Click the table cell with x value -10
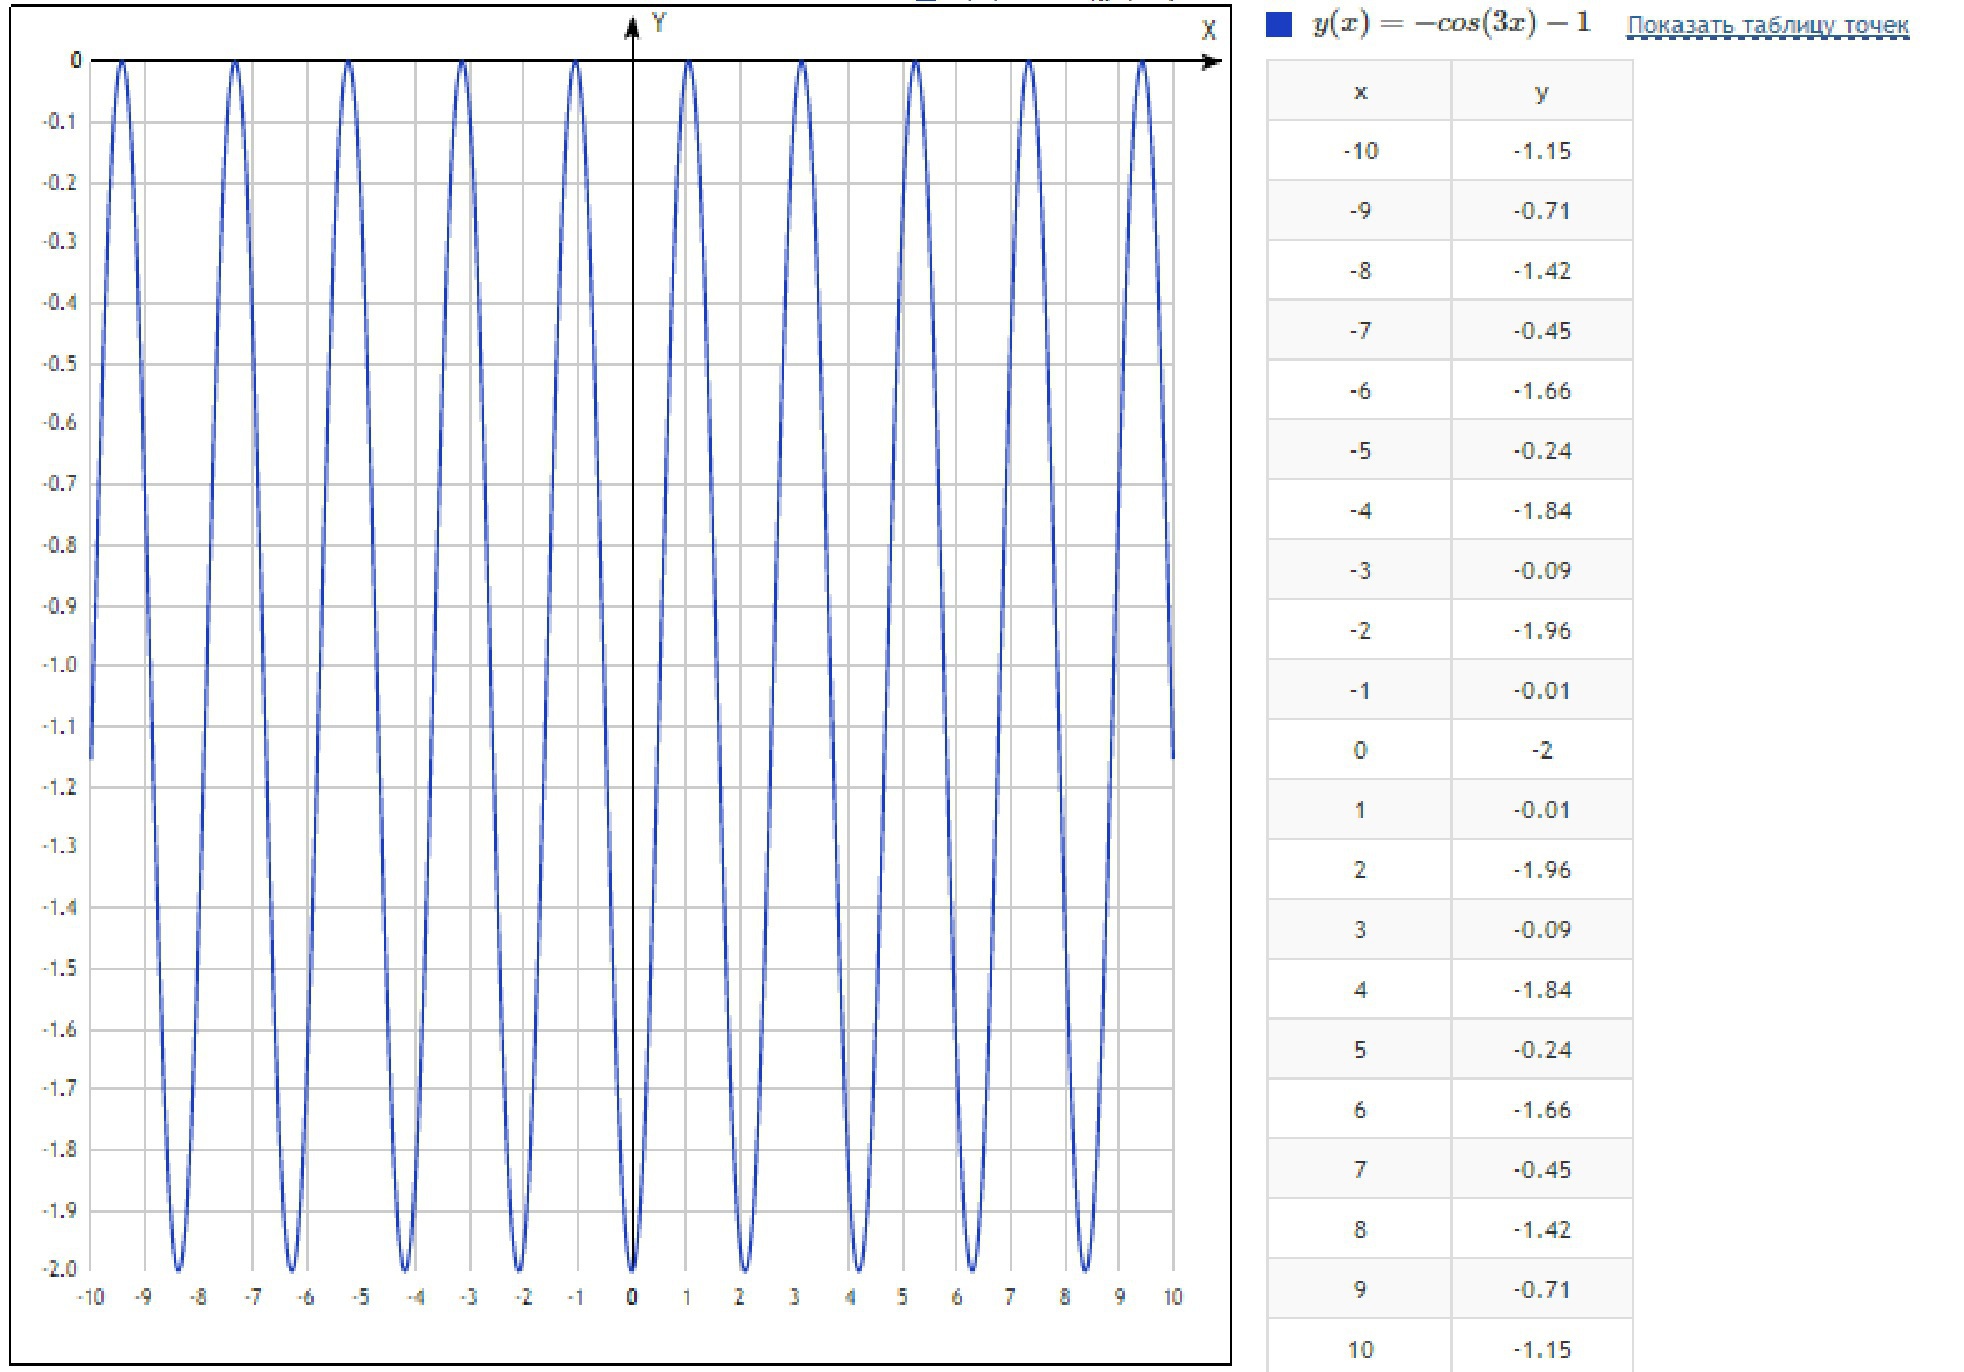This screenshot has width=1964, height=1372. [1360, 151]
